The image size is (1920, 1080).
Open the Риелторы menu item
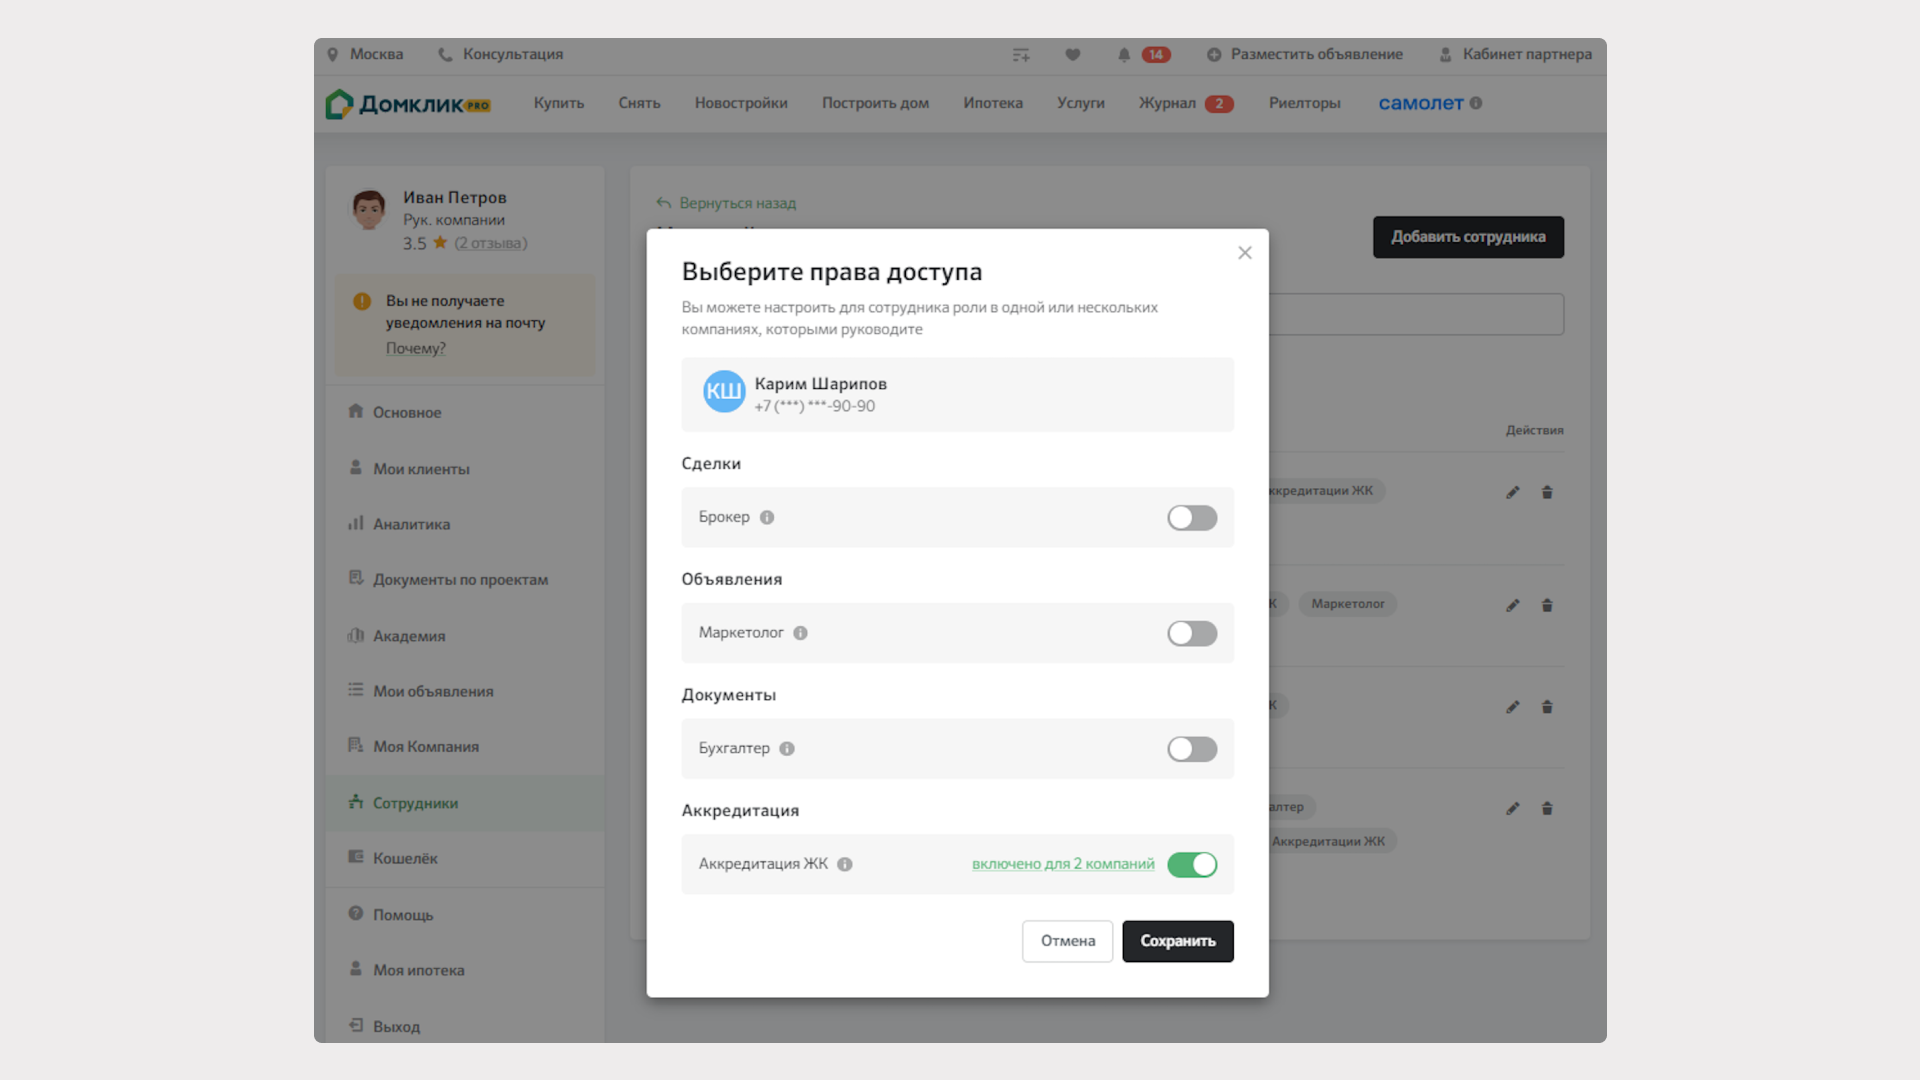point(1305,103)
